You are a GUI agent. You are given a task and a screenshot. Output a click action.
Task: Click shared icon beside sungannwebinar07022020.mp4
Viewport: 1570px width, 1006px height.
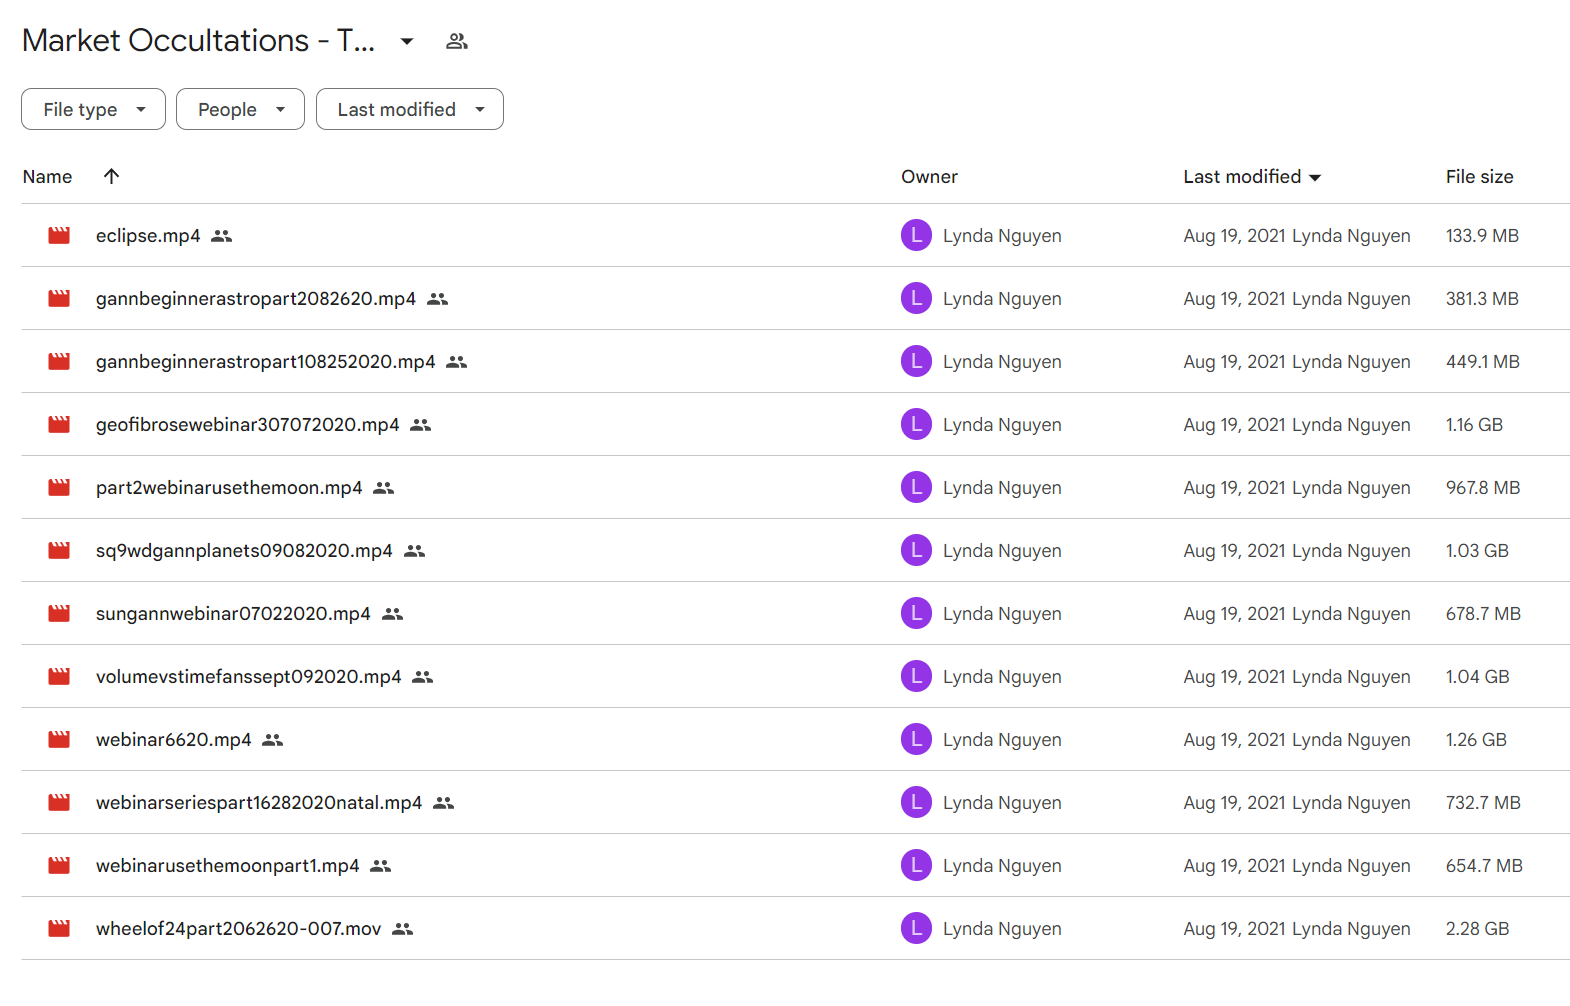click(x=393, y=614)
